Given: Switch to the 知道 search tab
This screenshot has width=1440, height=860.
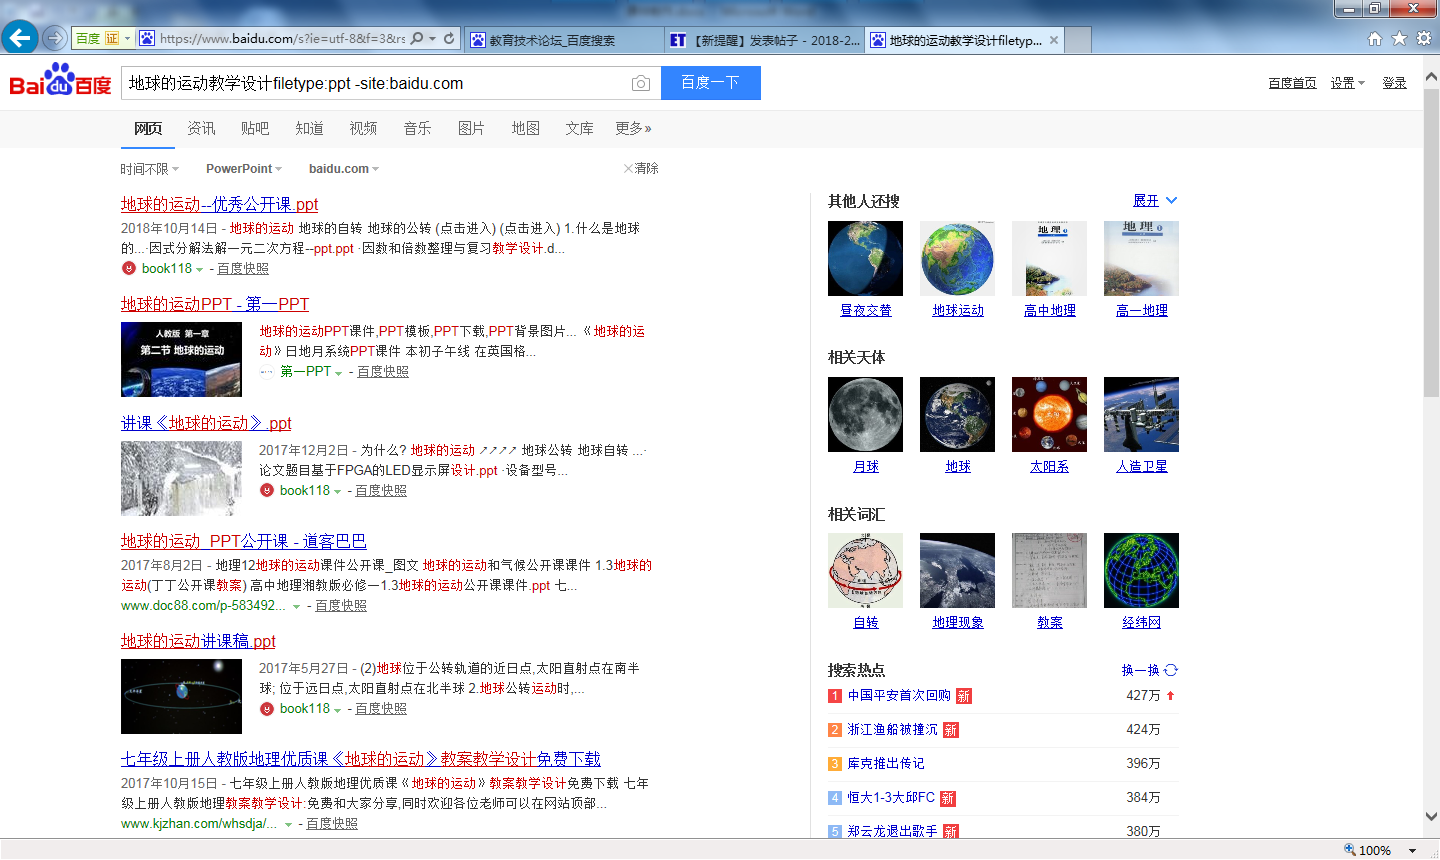Looking at the screenshot, I should (309, 128).
